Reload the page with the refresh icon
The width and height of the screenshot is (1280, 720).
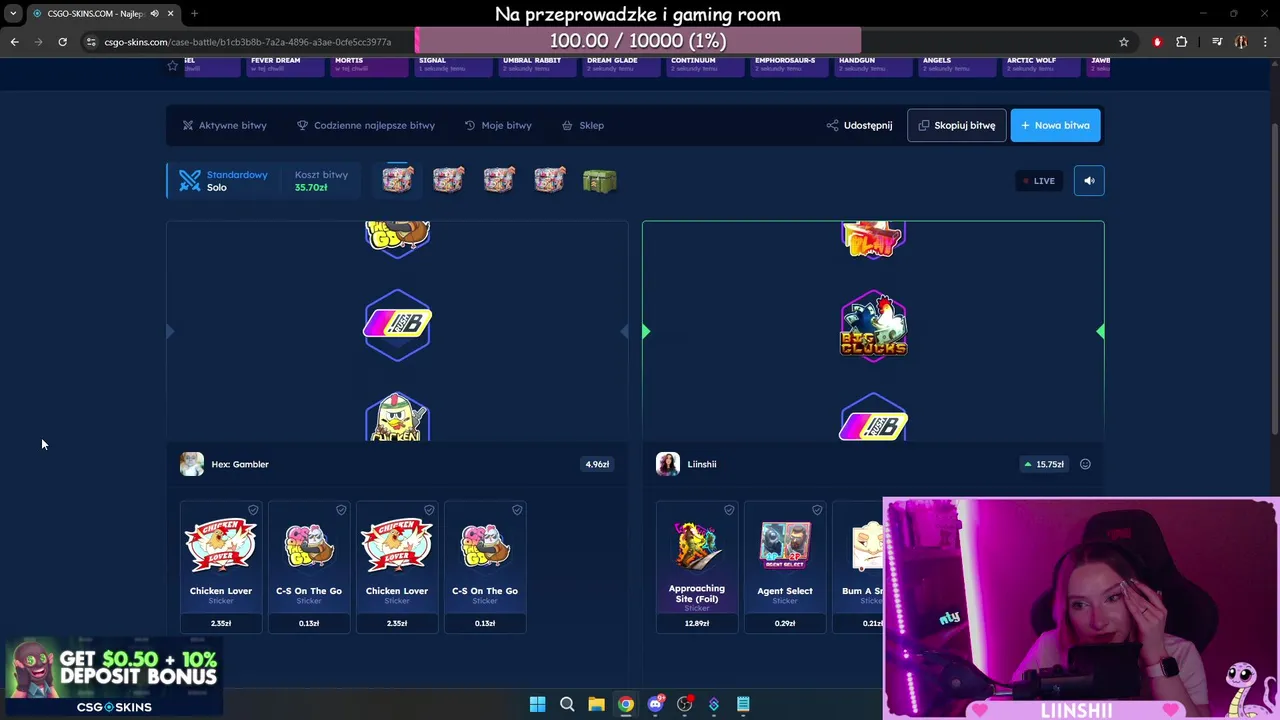(x=62, y=42)
